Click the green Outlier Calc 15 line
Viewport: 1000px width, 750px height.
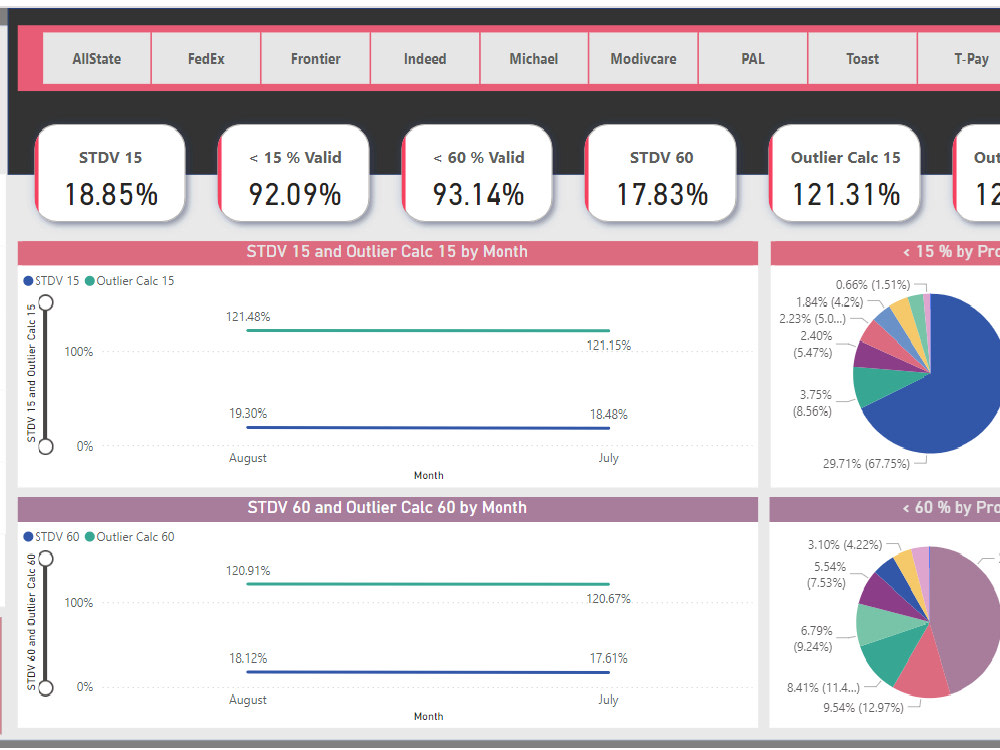pyautogui.click(x=428, y=330)
